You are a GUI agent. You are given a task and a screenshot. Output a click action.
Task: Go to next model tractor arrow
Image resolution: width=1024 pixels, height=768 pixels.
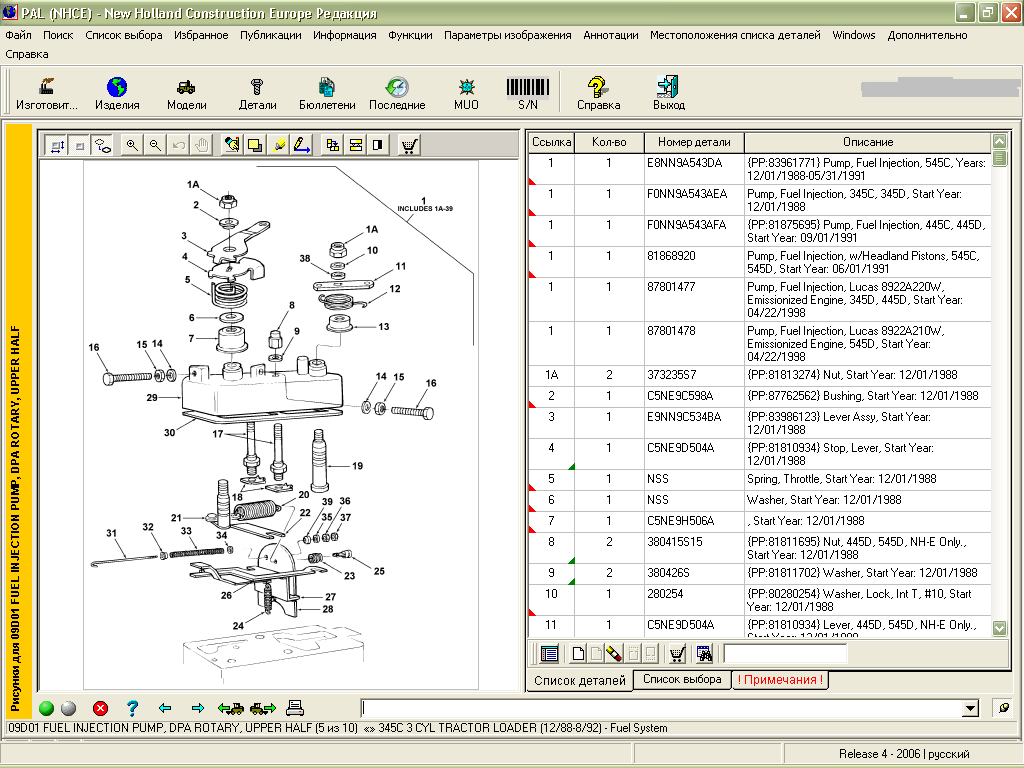(263, 709)
